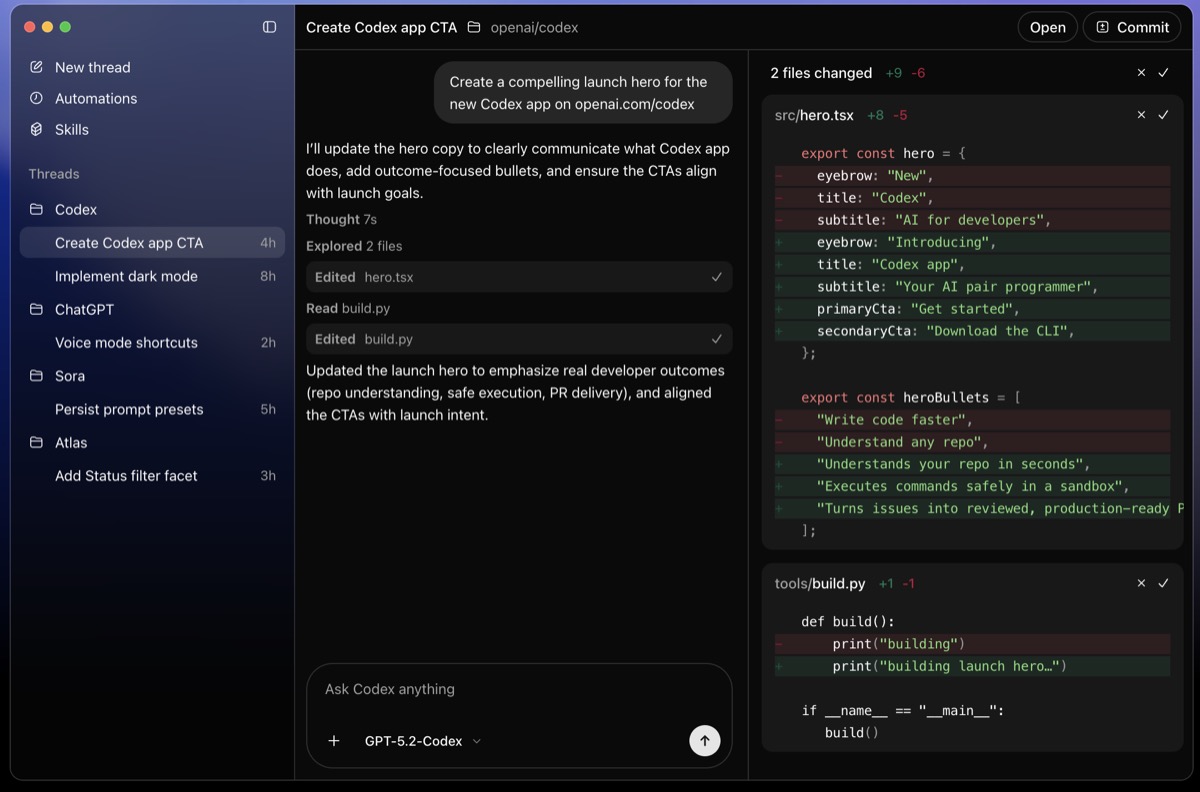
Task: Reject all changes with top X icon
Action: click(x=1141, y=73)
